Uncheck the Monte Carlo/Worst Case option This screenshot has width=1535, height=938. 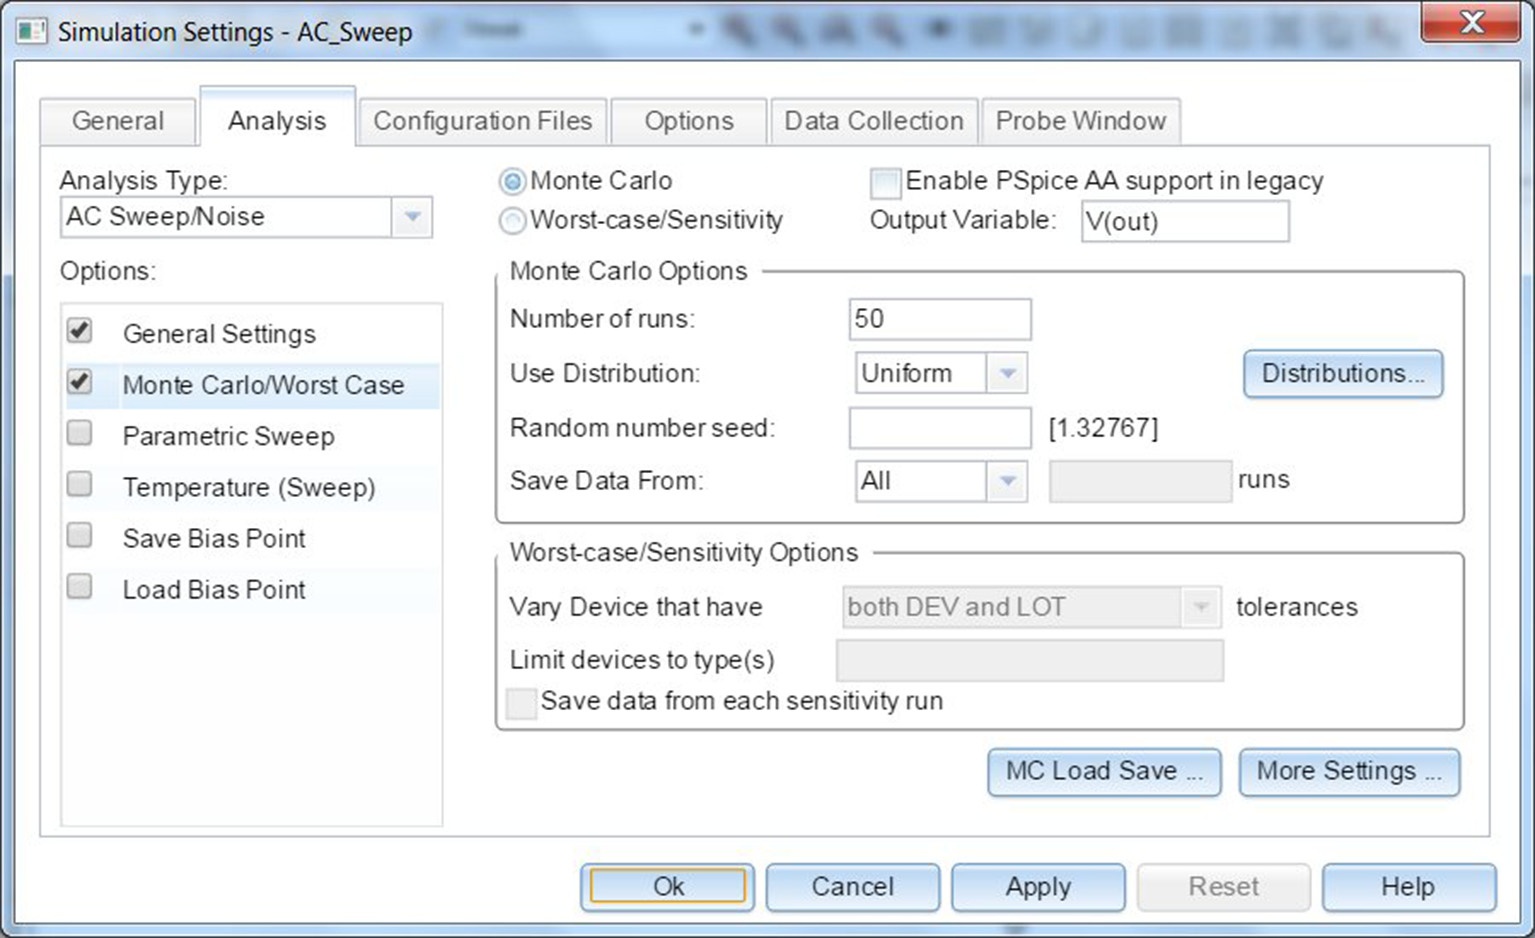tap(79, 383)
